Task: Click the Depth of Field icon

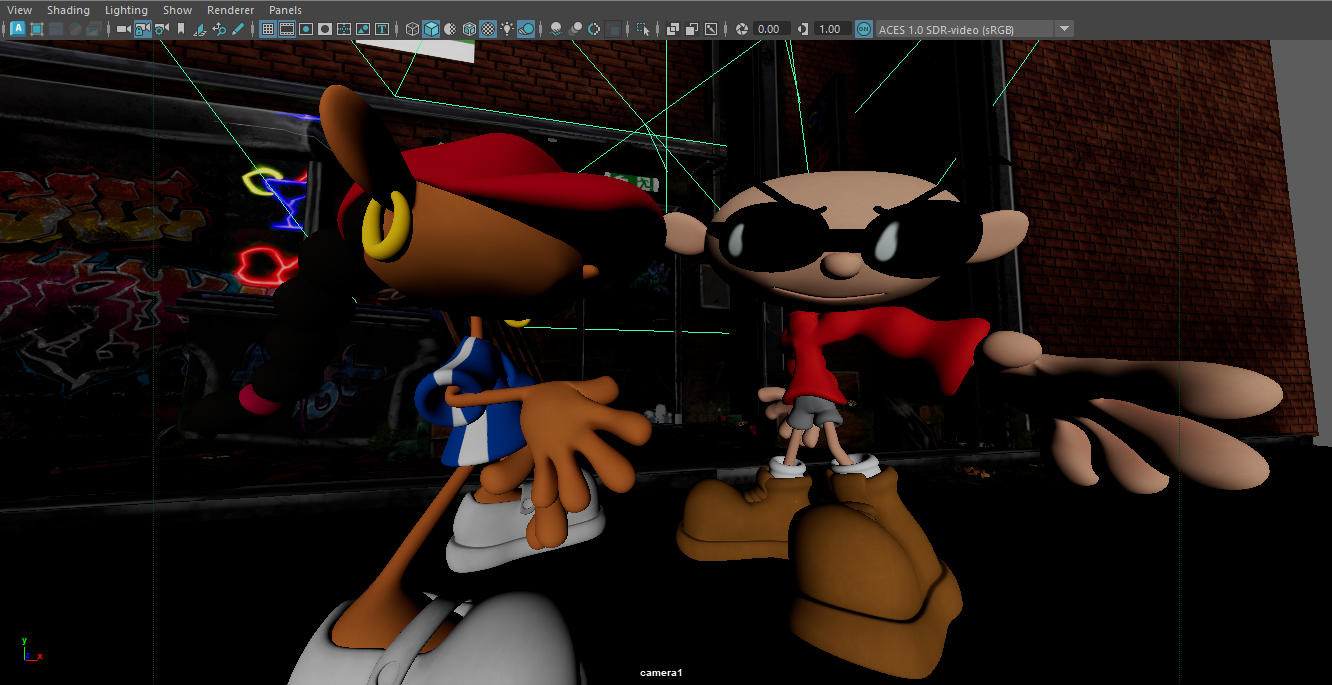Action: click(x=613, y=29)
